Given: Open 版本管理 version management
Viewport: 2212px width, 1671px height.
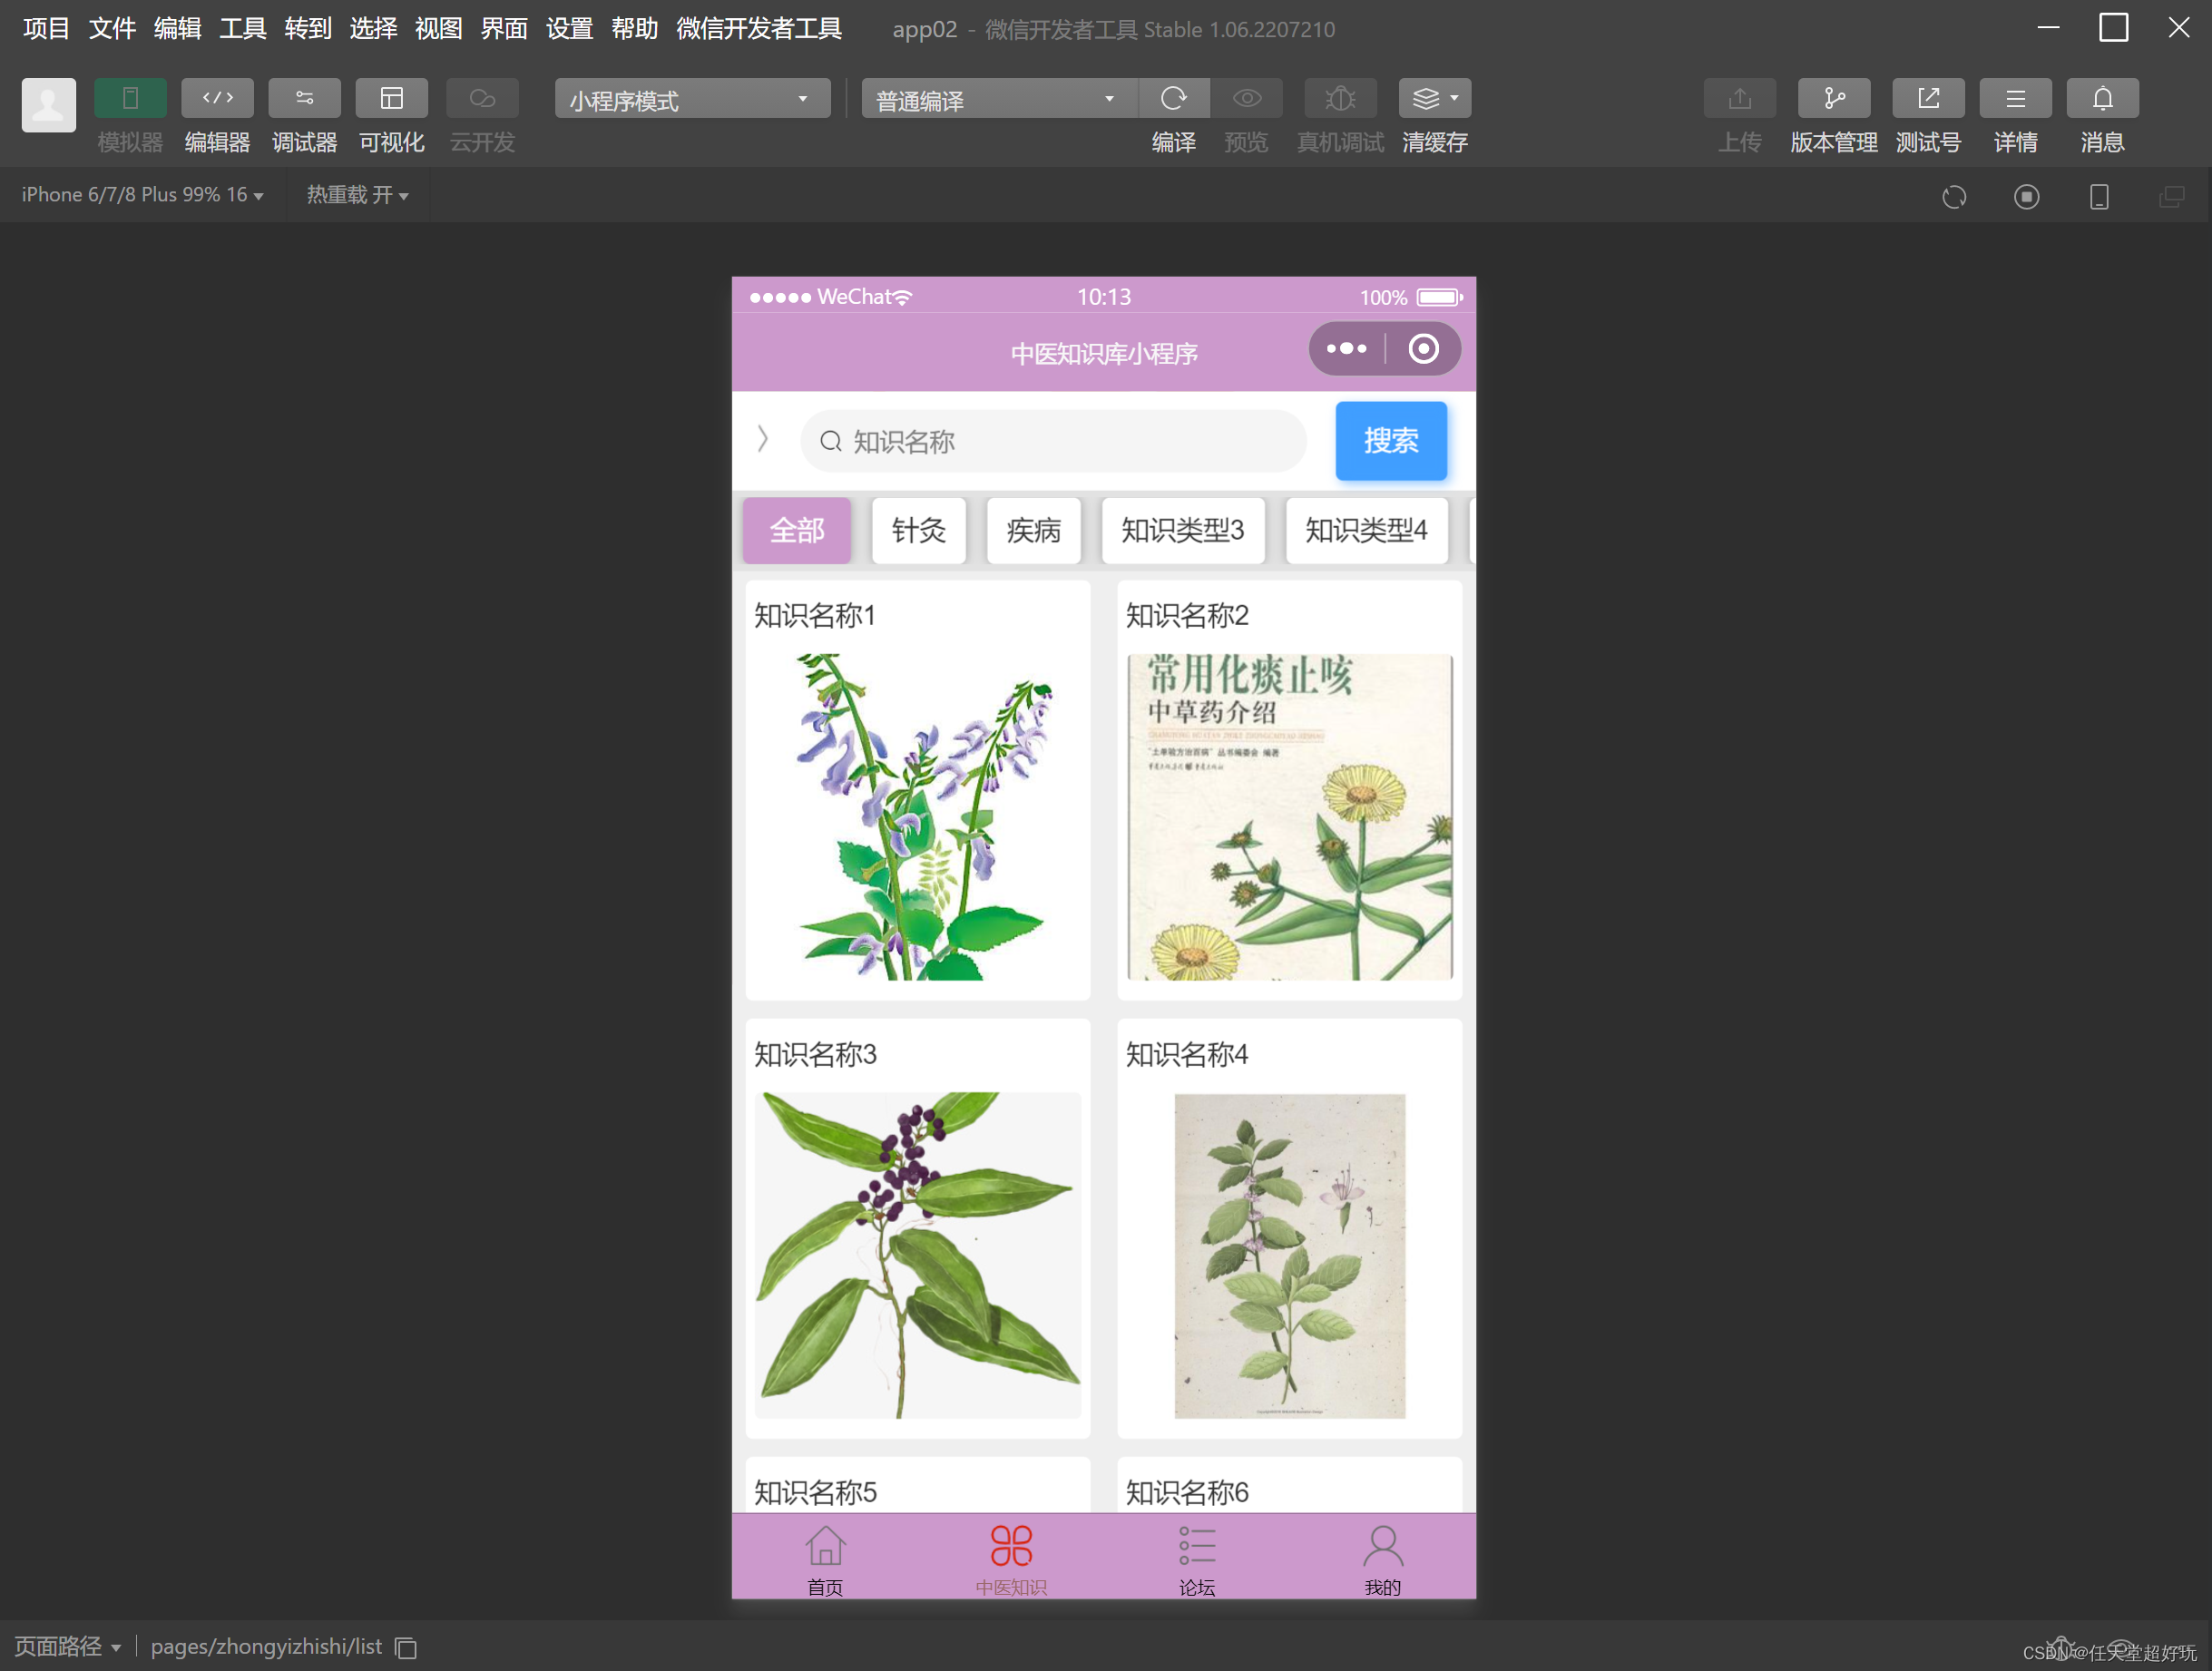Looking at the screenshot, I should [1833, 98].
